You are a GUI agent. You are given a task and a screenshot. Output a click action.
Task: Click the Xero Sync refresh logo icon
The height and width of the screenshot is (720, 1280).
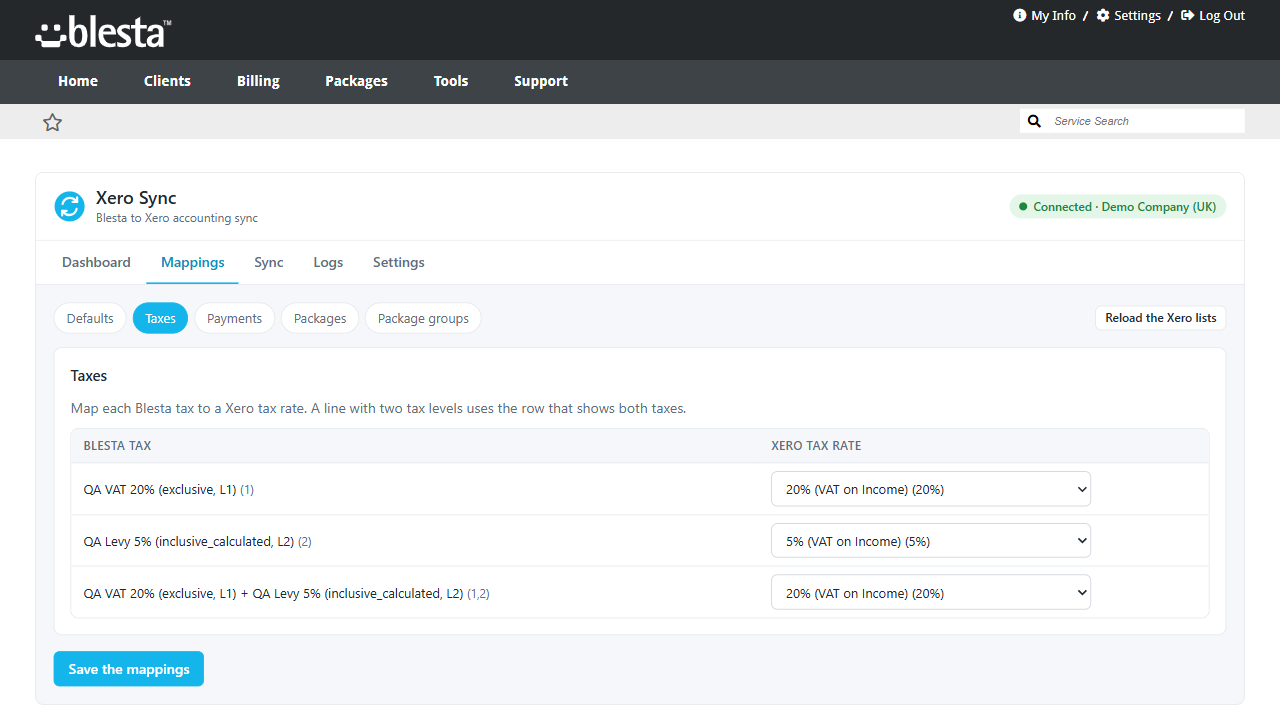point(70,206)
